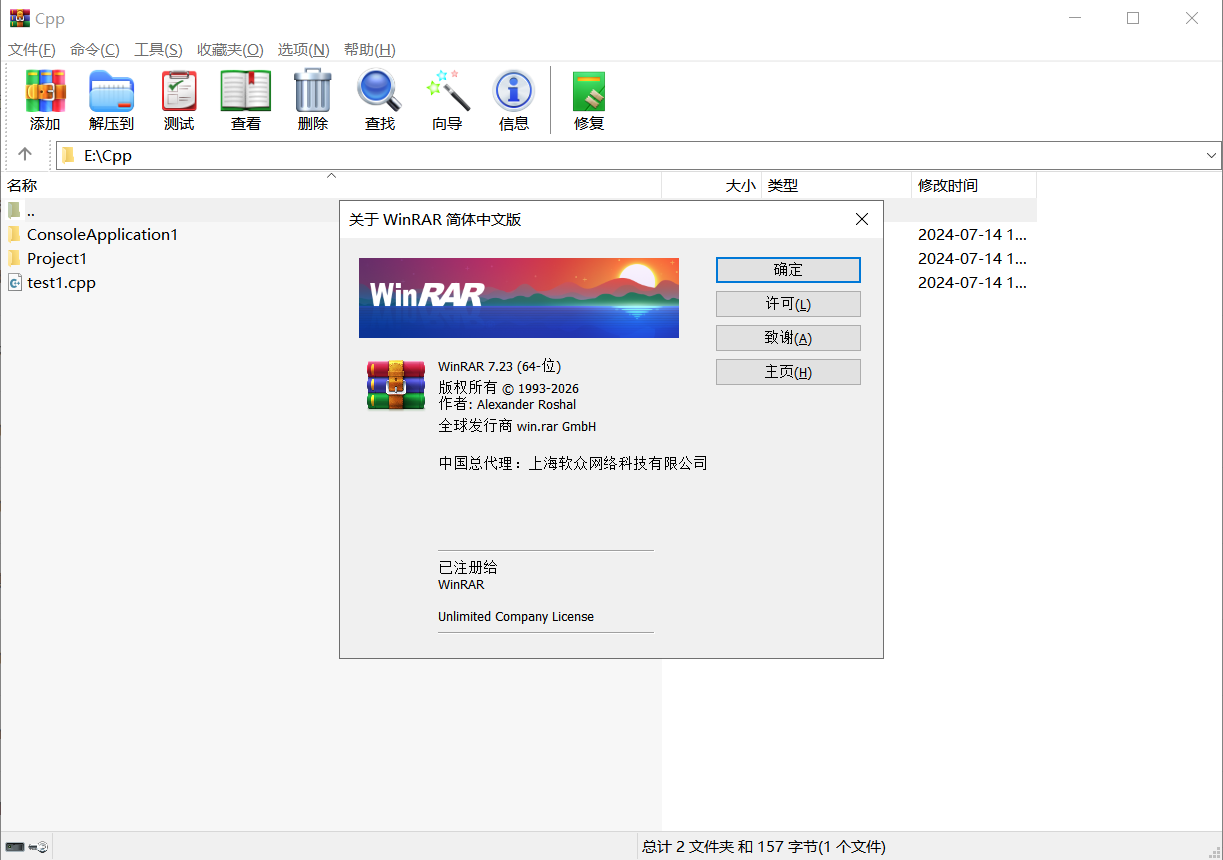The height and width of the screenshot is (860, 1223).
Task: Click the parent folder '..' icon
Action: click(x=14, y=210)
